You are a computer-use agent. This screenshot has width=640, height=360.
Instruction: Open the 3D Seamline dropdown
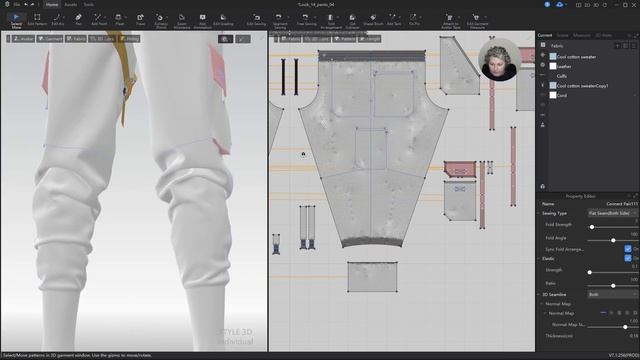(612, 294)
